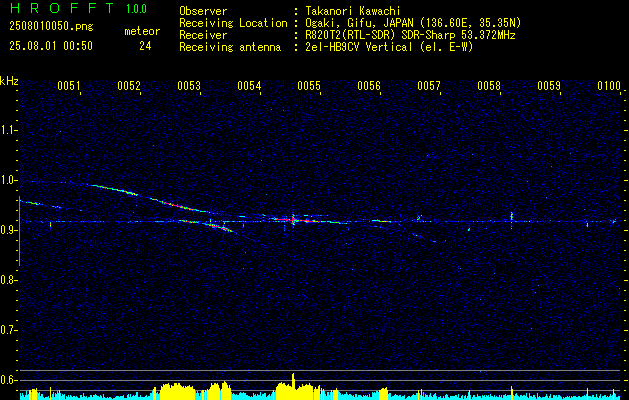Click the Observer field label
This screenshot has height=400, width=629.
tap(203, 11)
